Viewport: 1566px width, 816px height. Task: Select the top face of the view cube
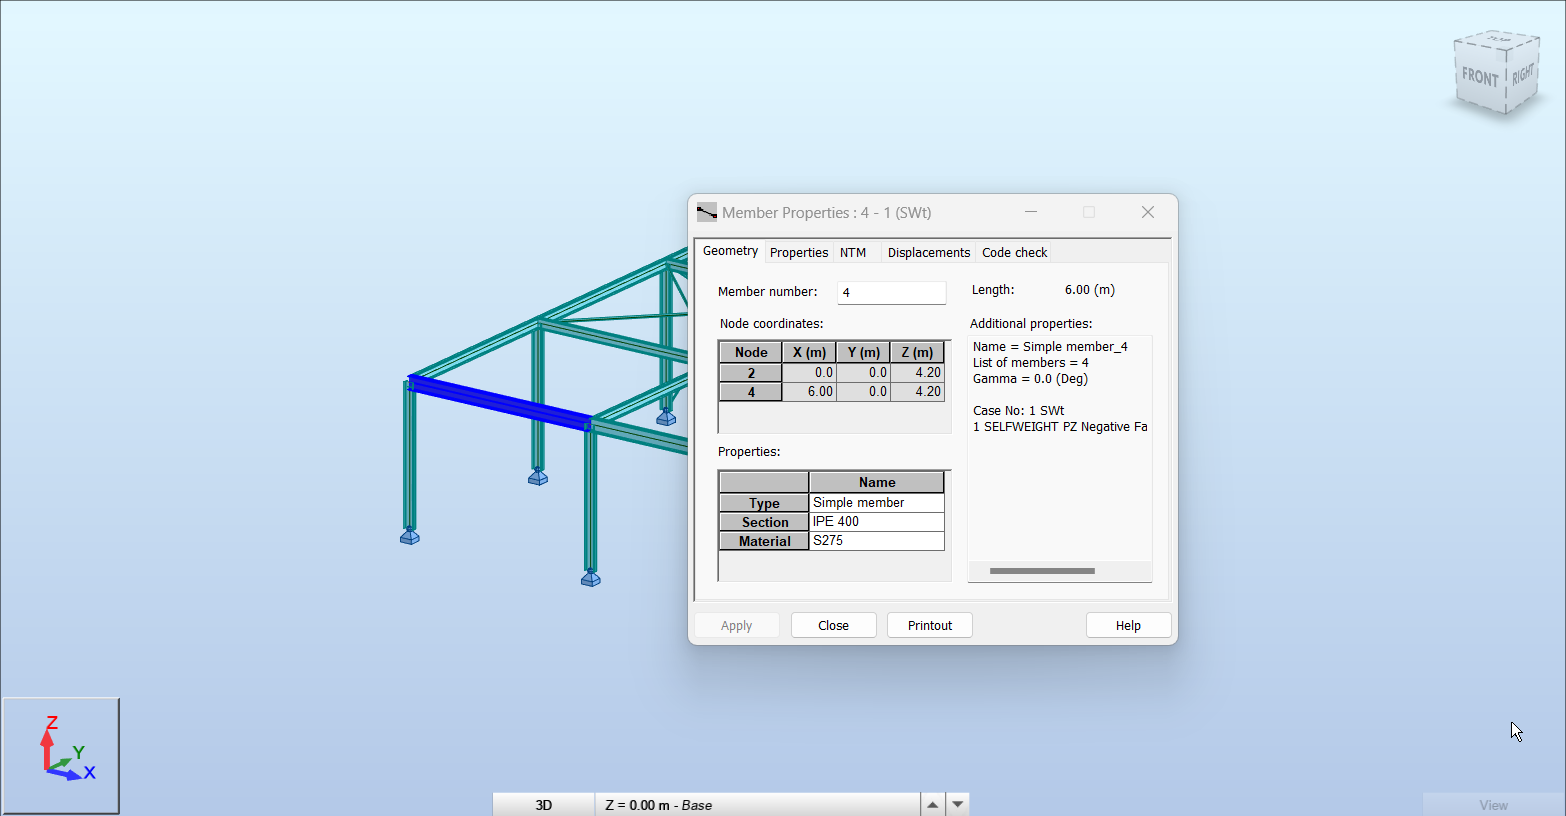pyautogui.click(x=1499, y=42)
